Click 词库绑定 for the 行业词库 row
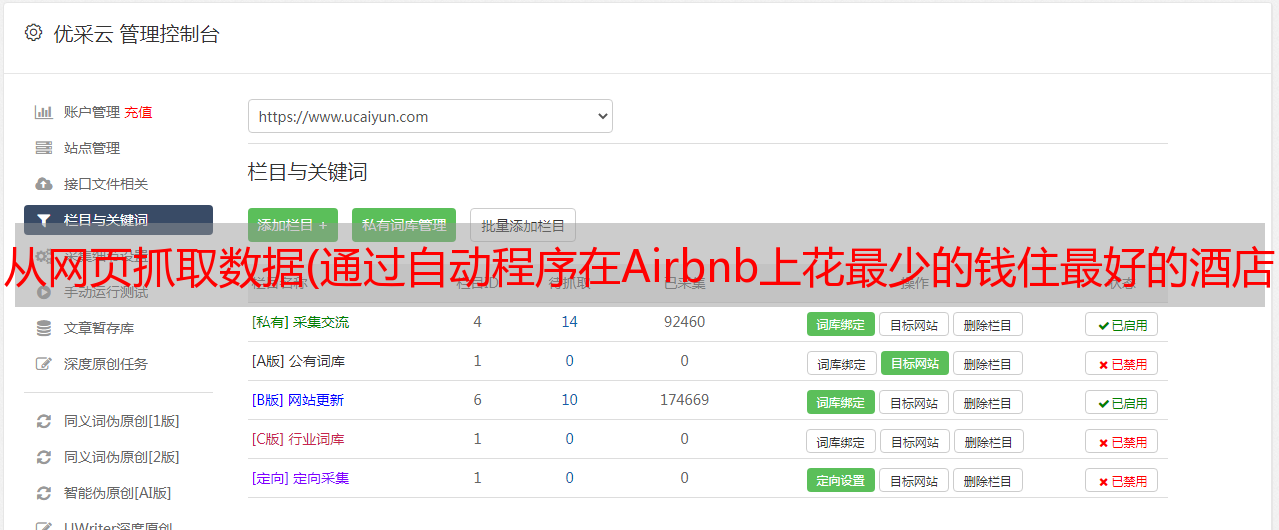Screen dimensions: 1279x530 point(841,441)
